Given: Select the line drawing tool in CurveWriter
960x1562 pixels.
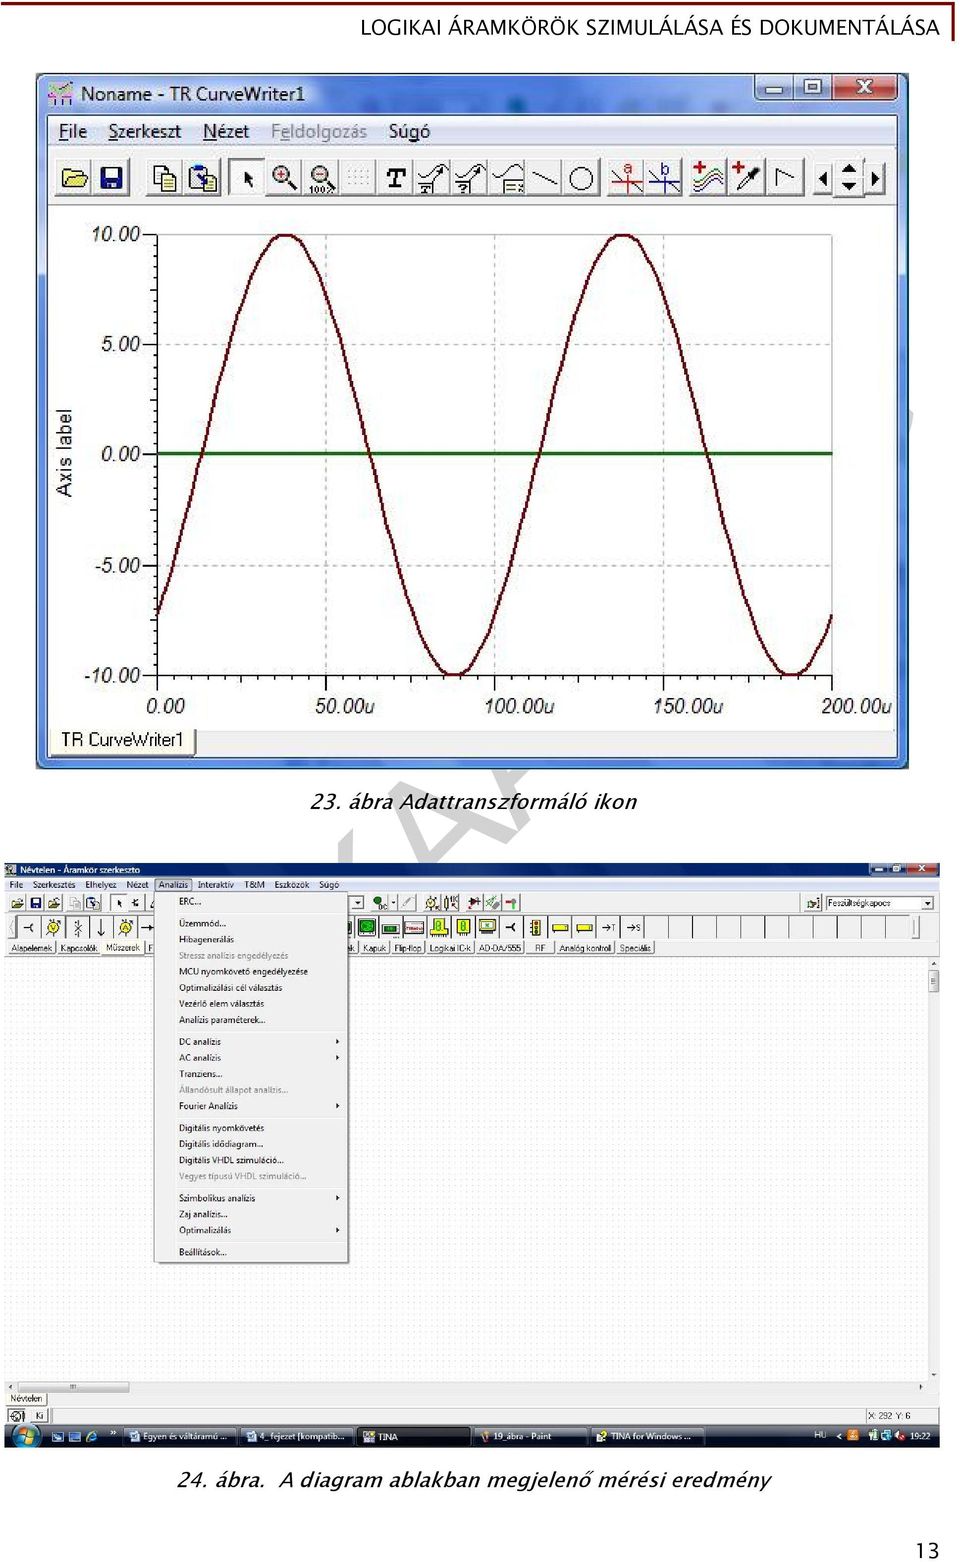Looking at the screenshot, I should (x=545, y=178).
